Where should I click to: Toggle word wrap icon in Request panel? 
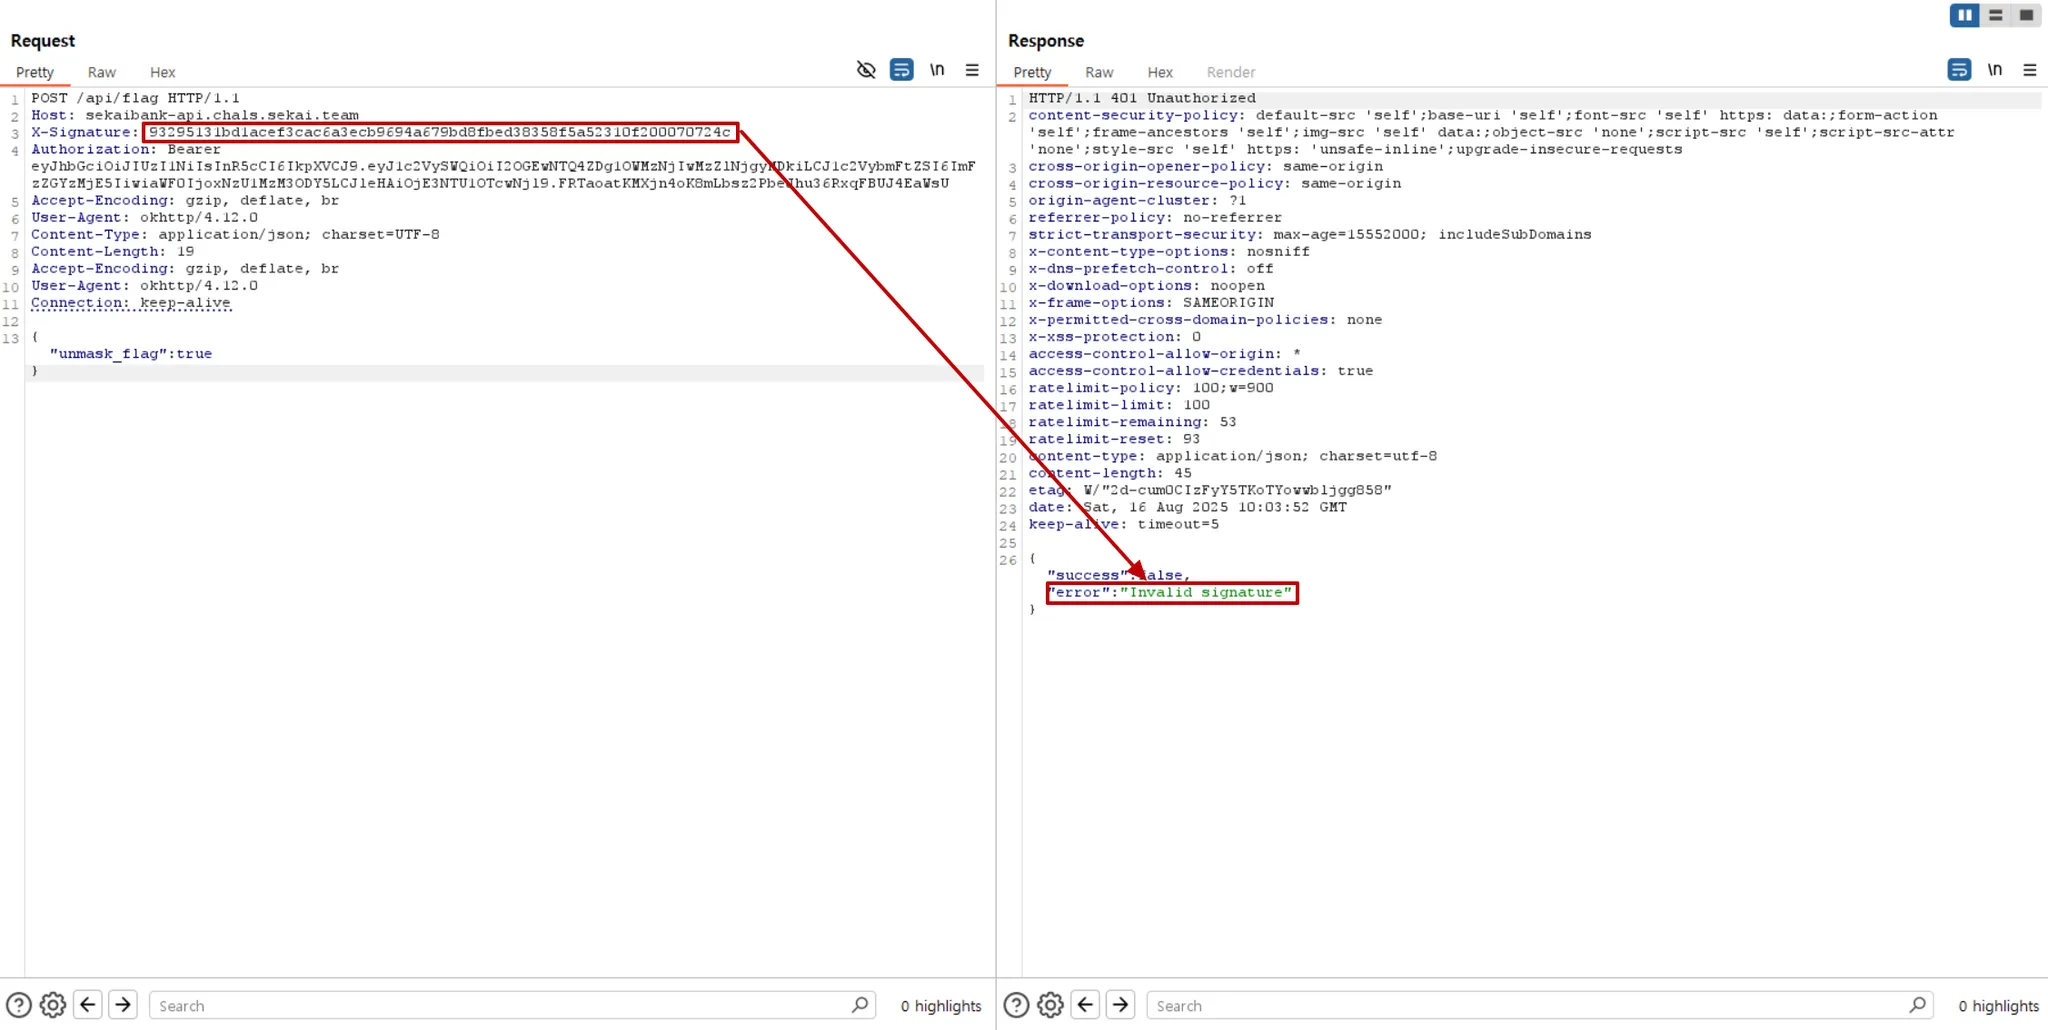[x=901, y=70]
